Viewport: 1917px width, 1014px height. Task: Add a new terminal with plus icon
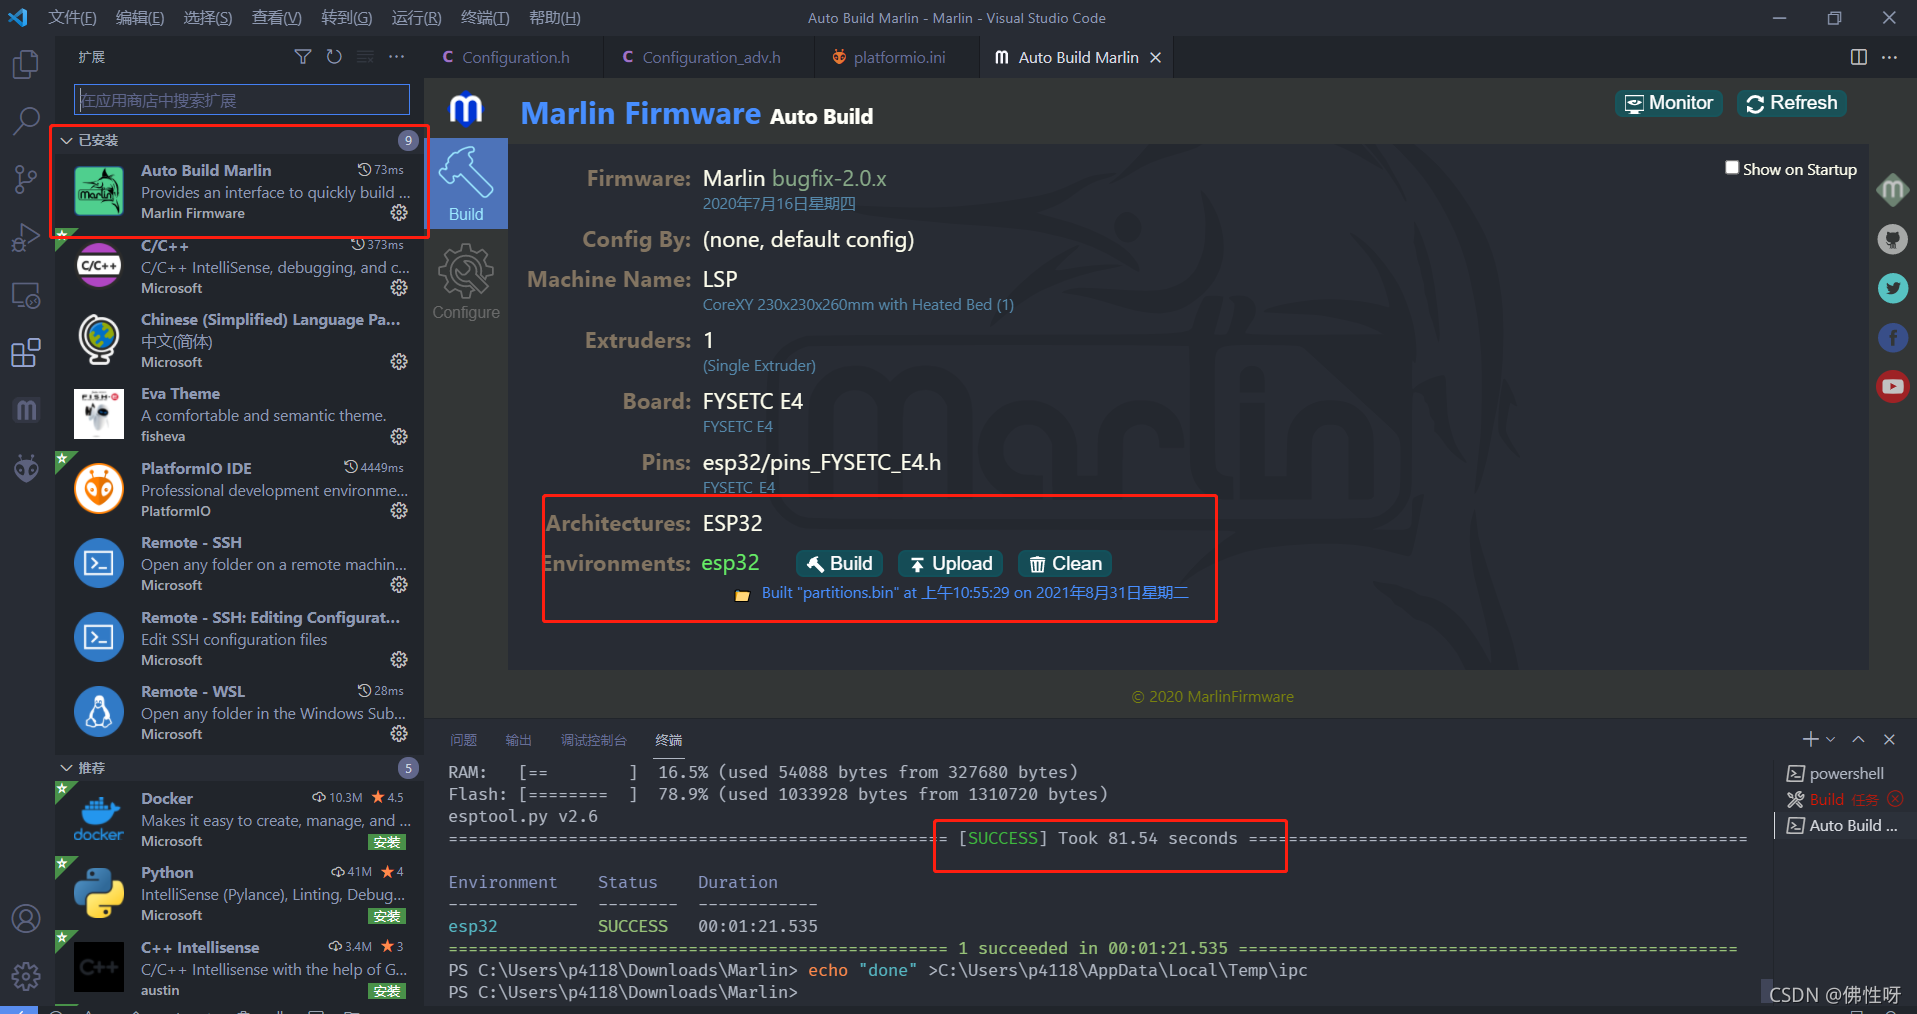tap(1810, 739)
